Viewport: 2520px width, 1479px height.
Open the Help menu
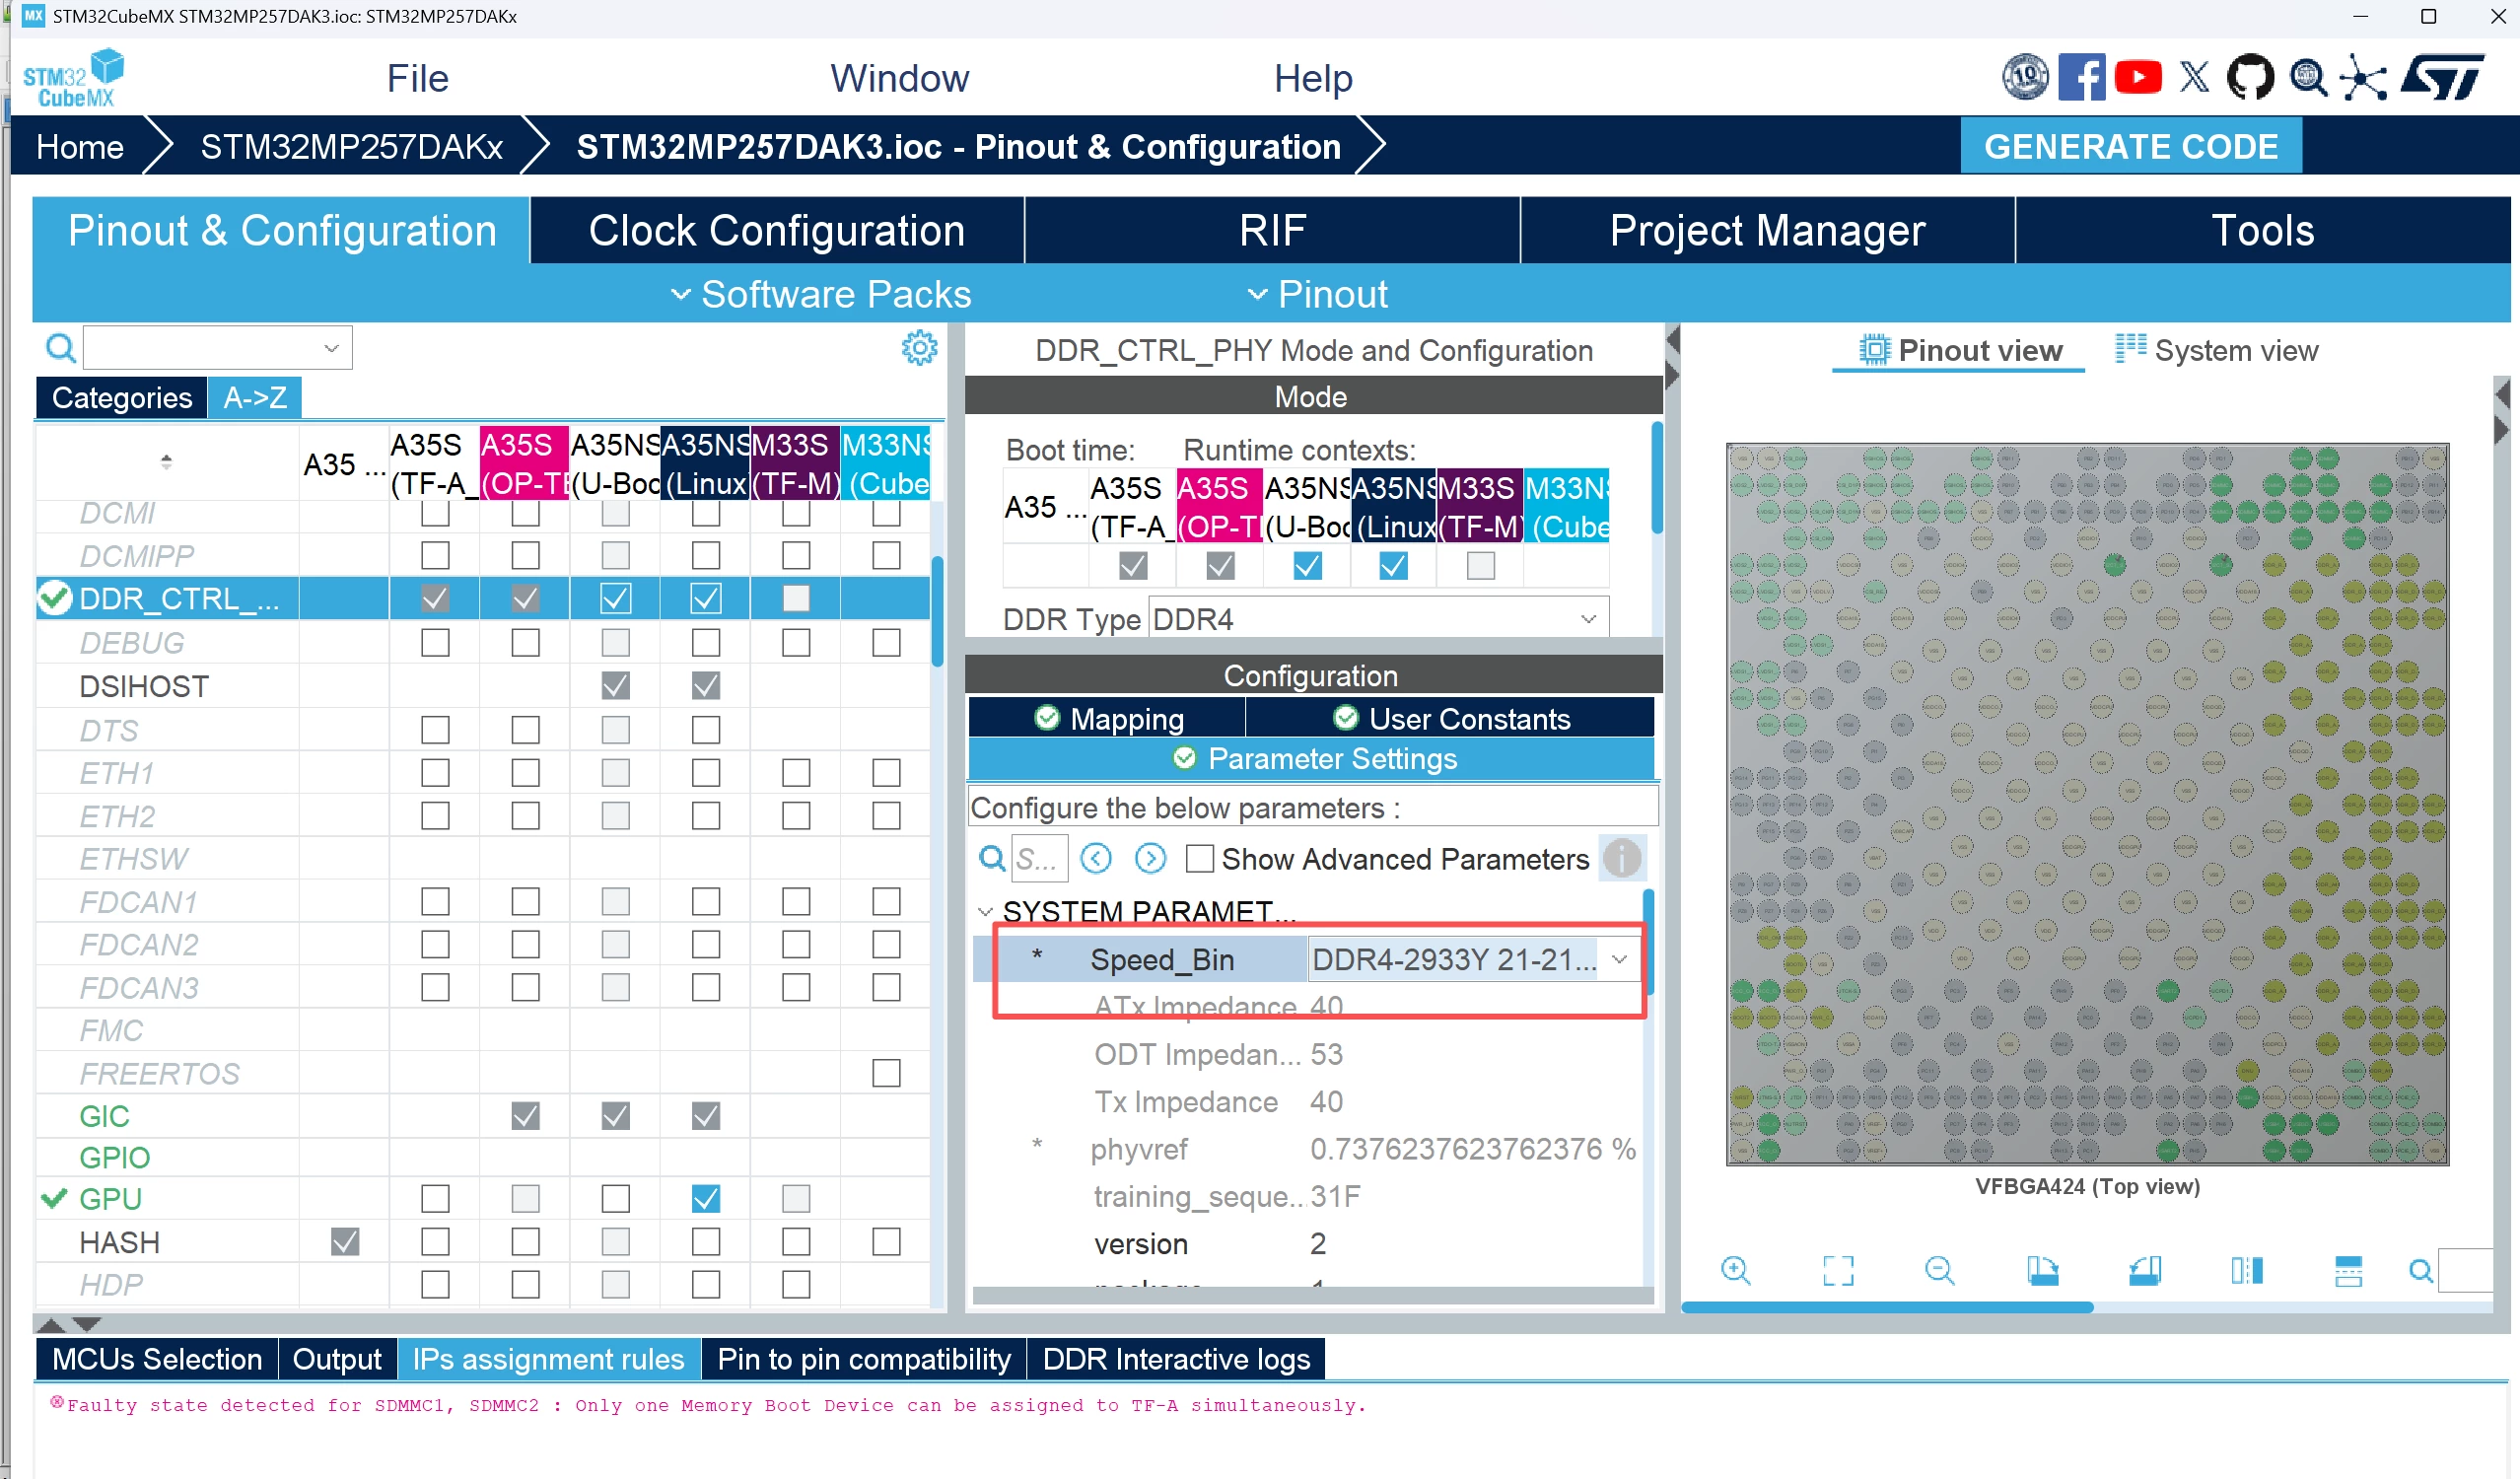[x=1313, y=78]
